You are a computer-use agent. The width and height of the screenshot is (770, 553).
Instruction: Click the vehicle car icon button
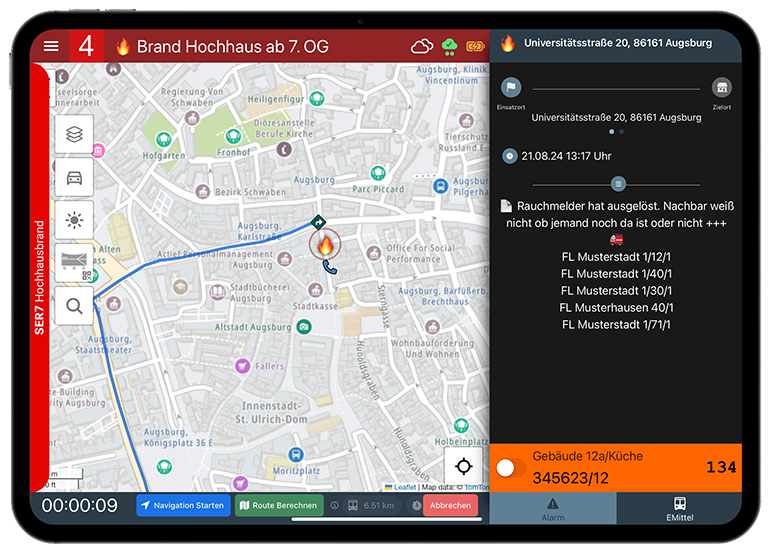(74, 178)
